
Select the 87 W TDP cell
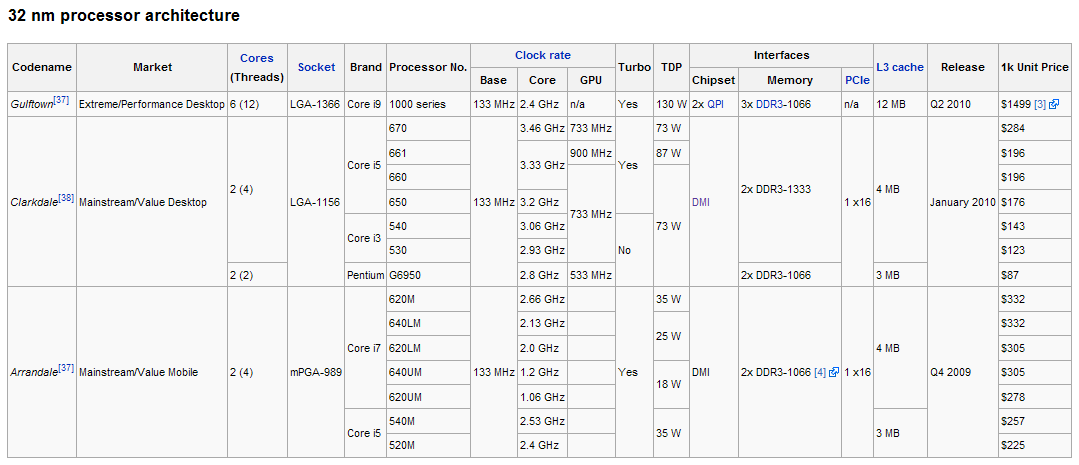click(670, 153)
